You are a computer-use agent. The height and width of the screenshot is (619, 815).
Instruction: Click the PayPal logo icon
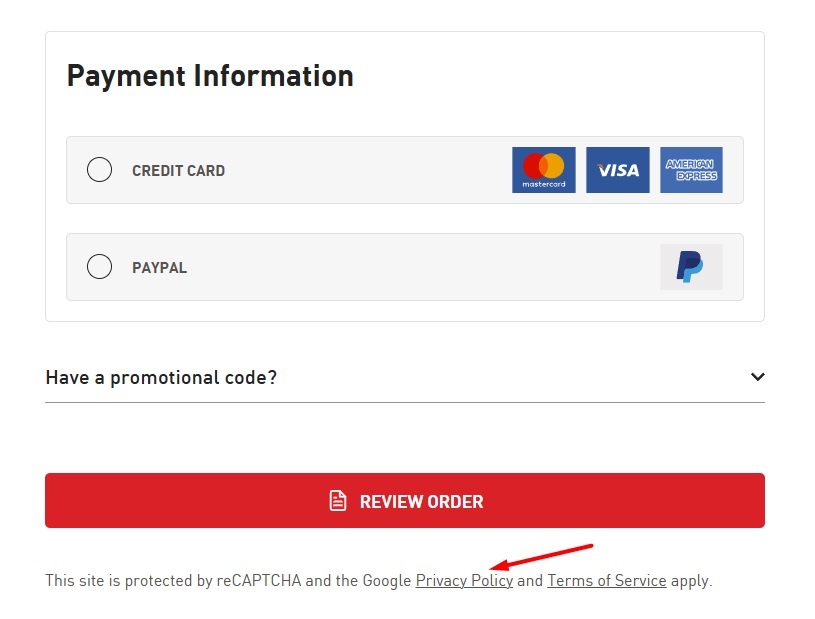691,267
